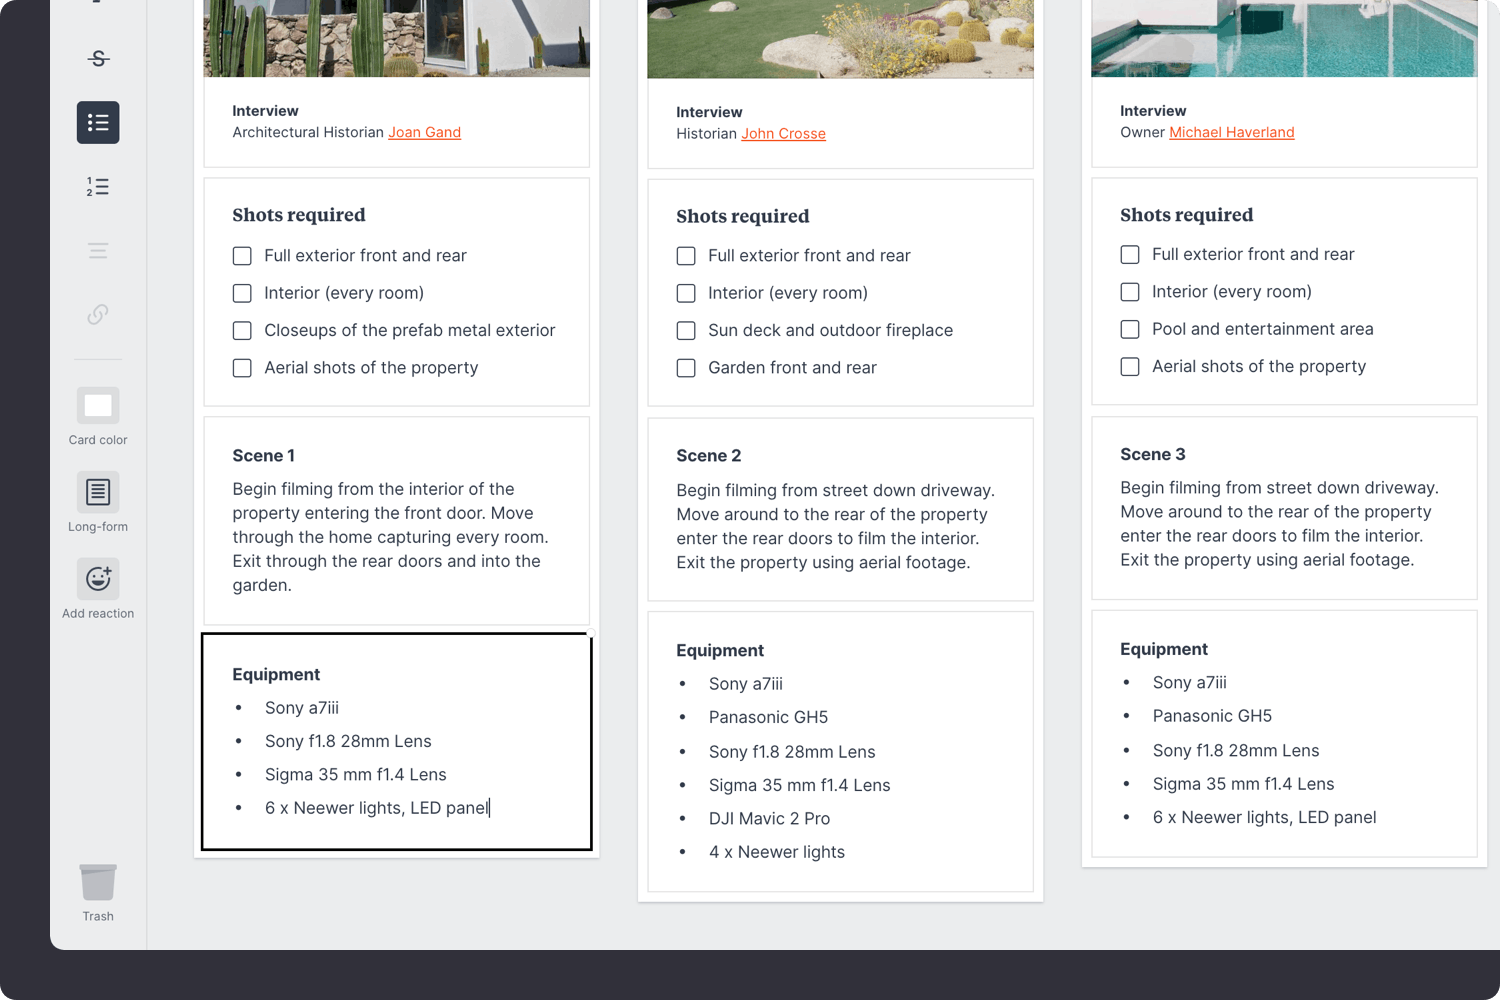Check 'Sun deck and outdoor fireplace'

[x=686, y=330]
